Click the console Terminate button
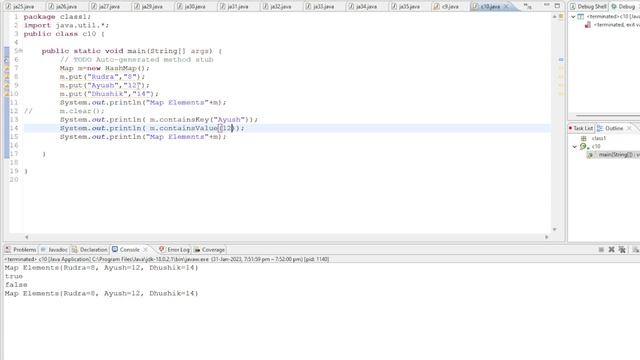This screenshot has height=360, width=640. point(601,249)
